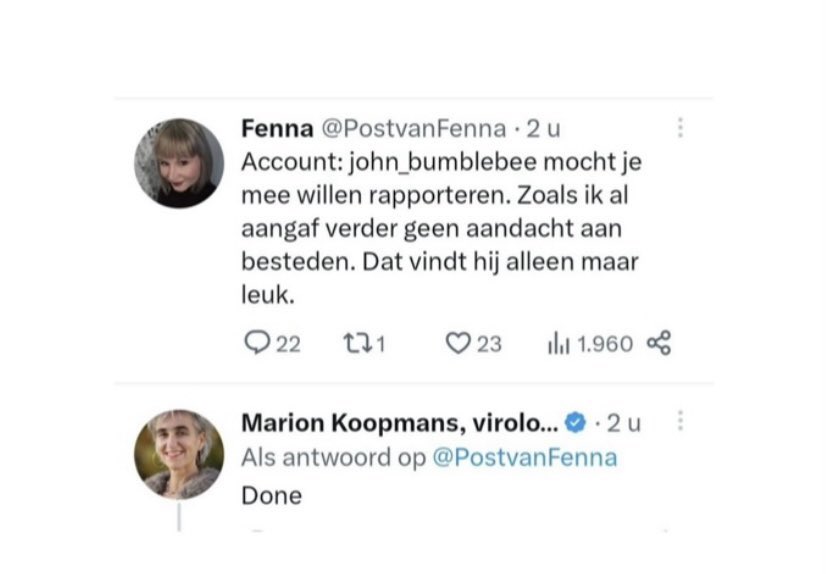Open Fenna's profile picture
828x574 pixels.
[x=179, y=163]
